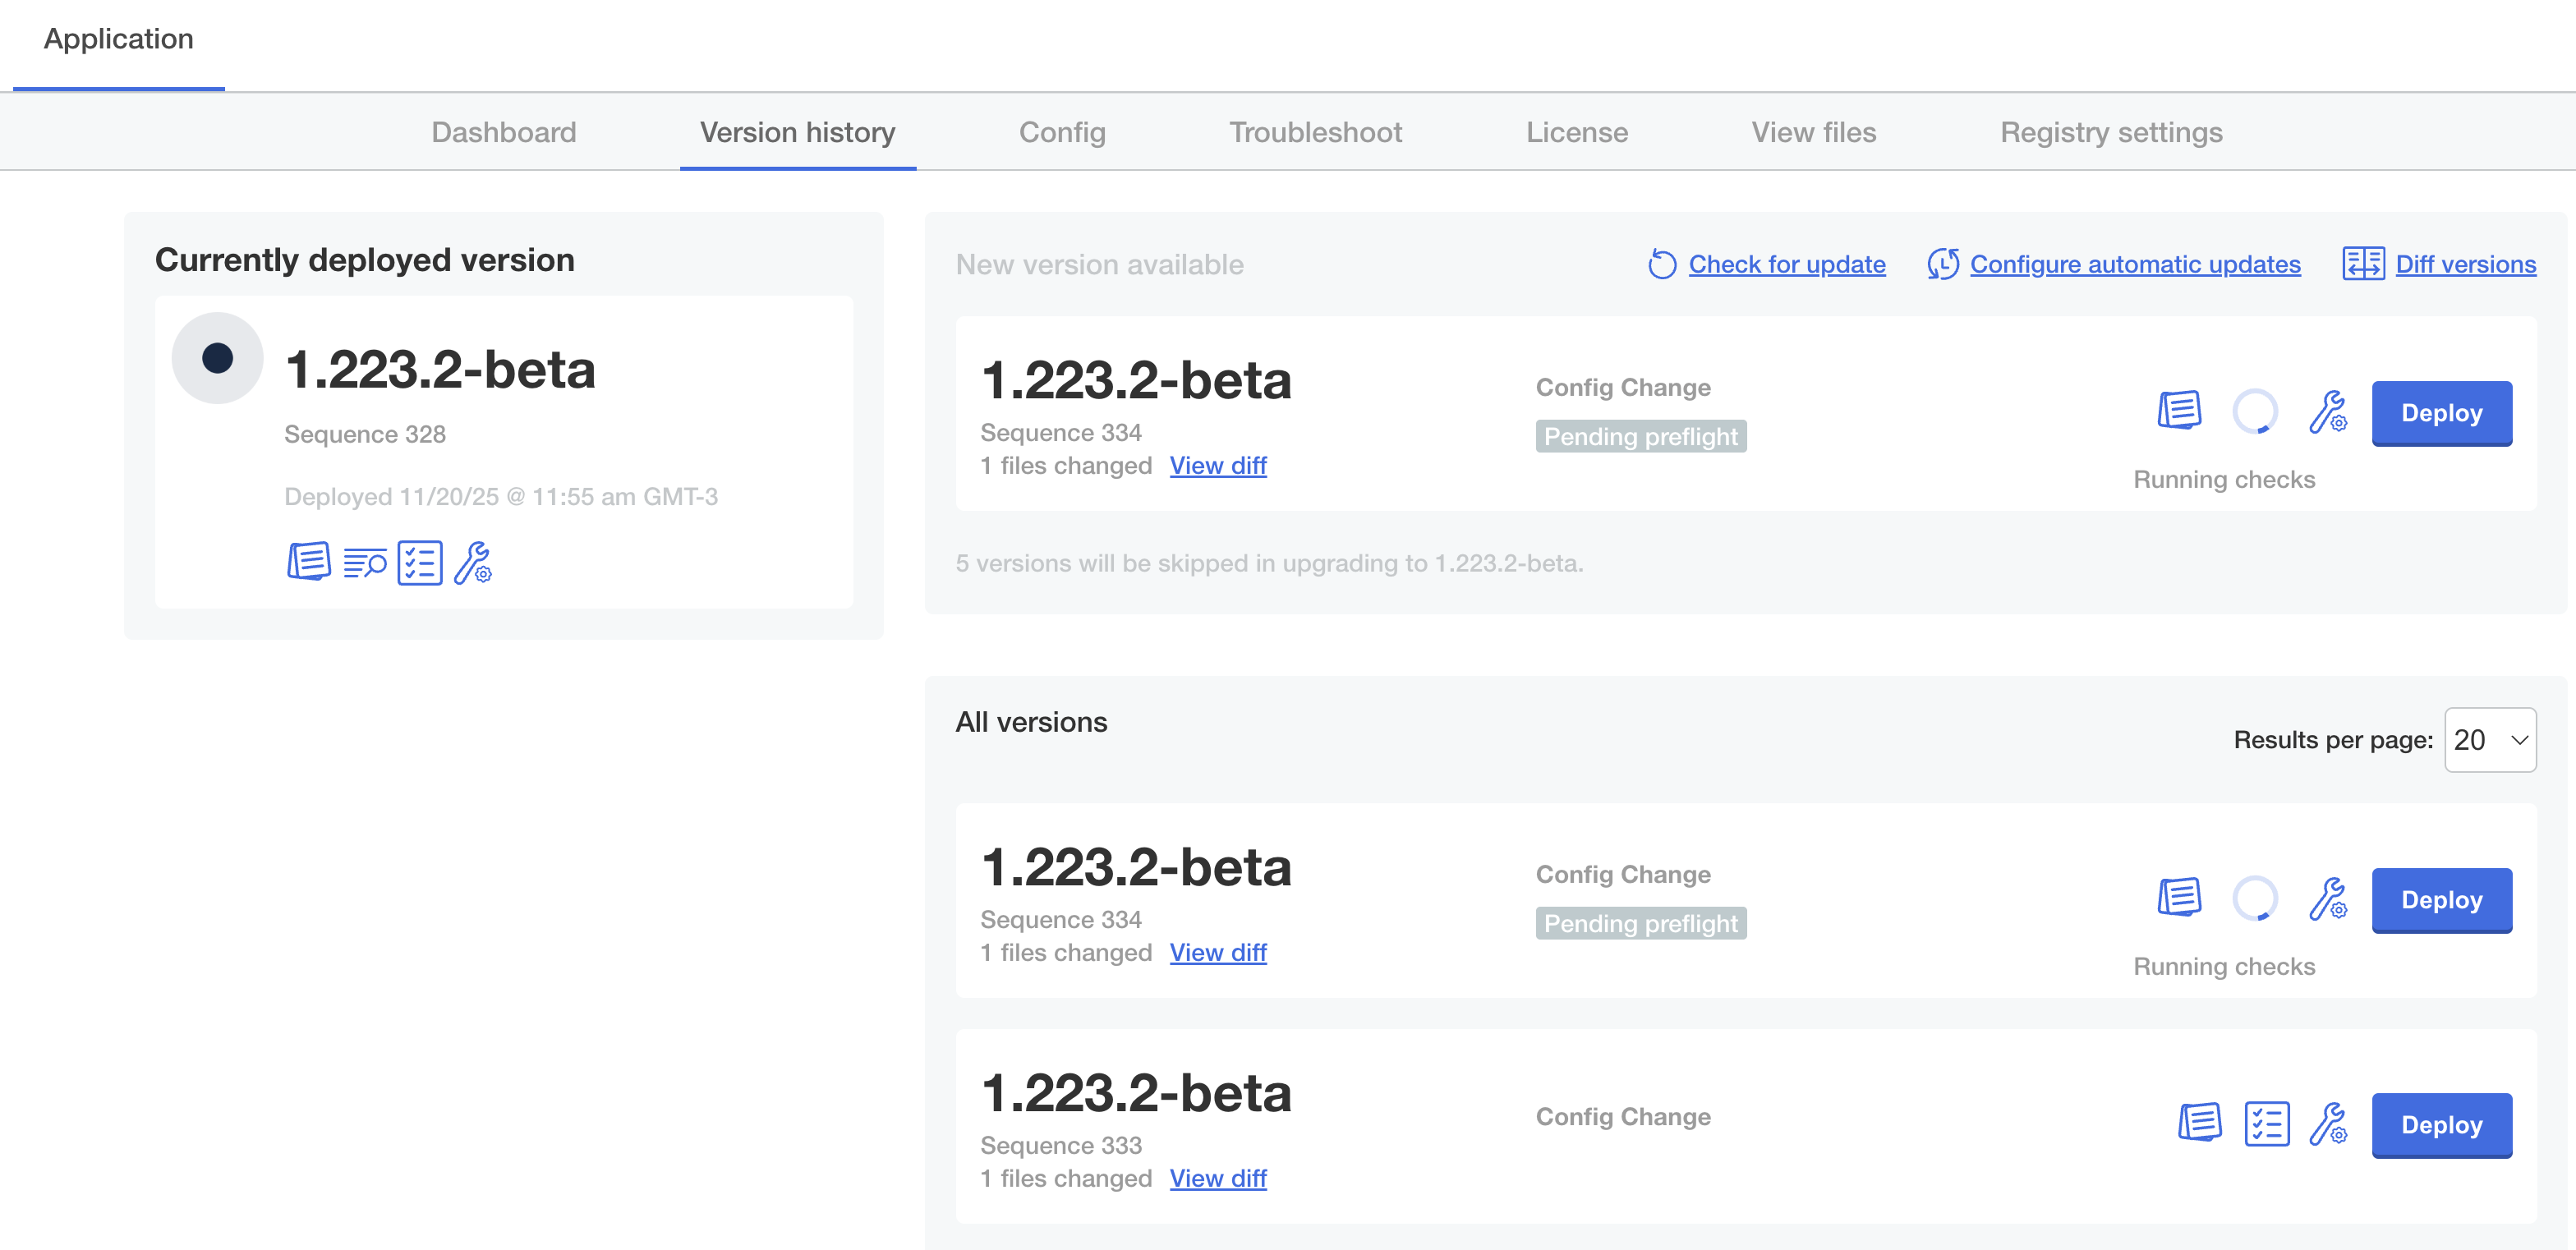The height and width of the screenshot is (1250, 2576).
Task: Open preflight results icon for Sequence 333
Action: tap(2266, 1124)
